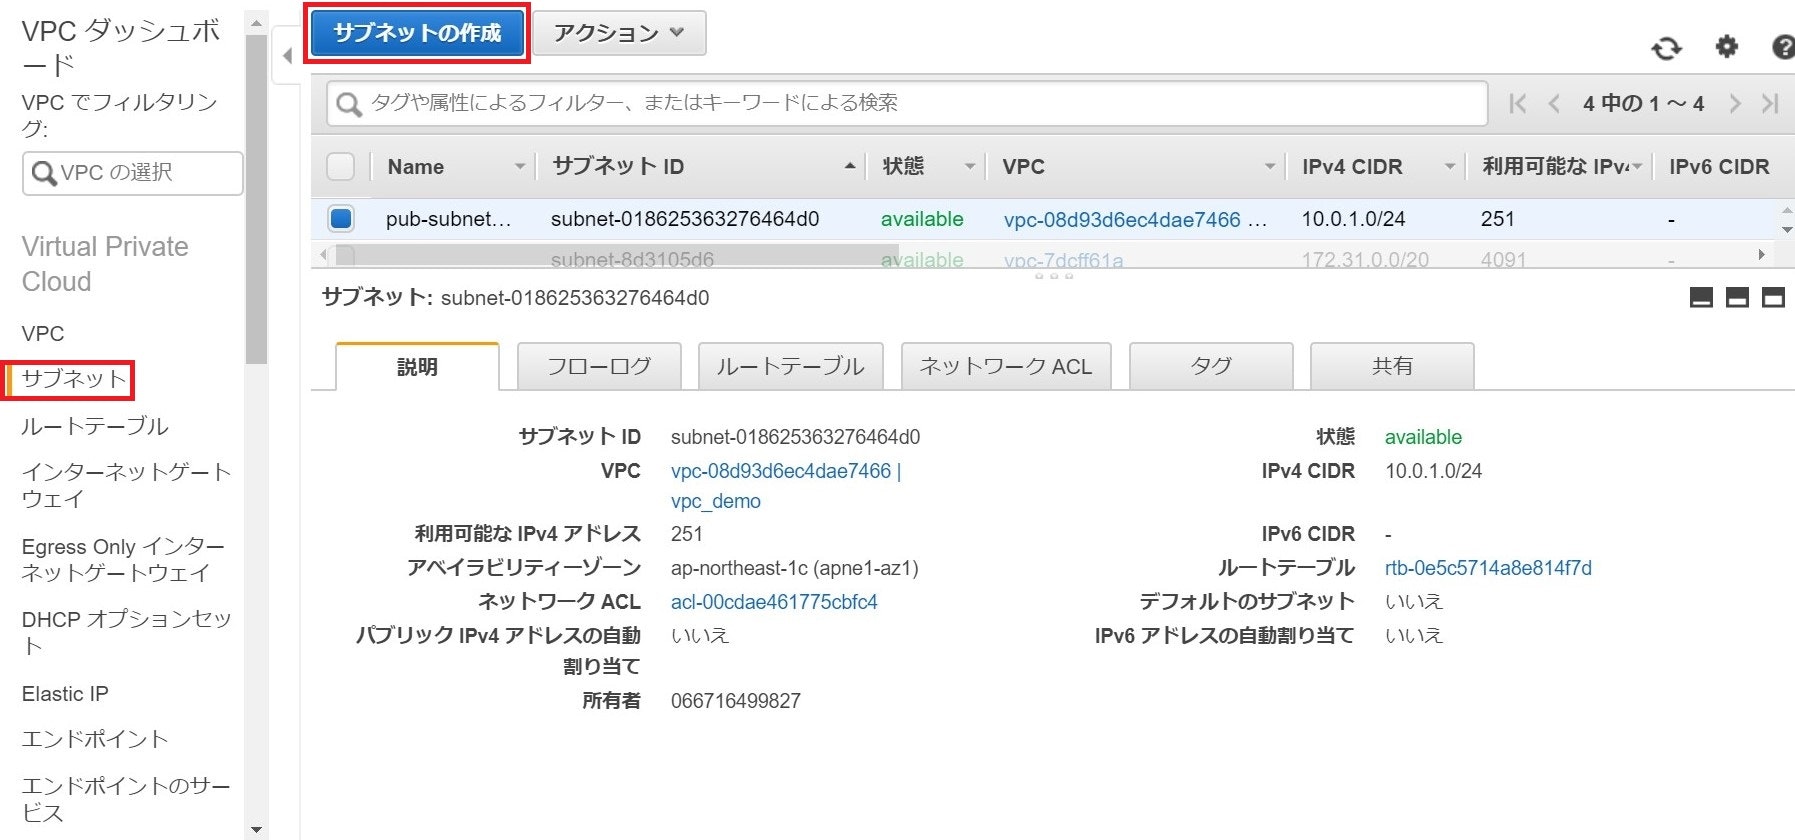
Task: Open network ACL acl-00cdae461775cbfc4 link
Action: 774,602
